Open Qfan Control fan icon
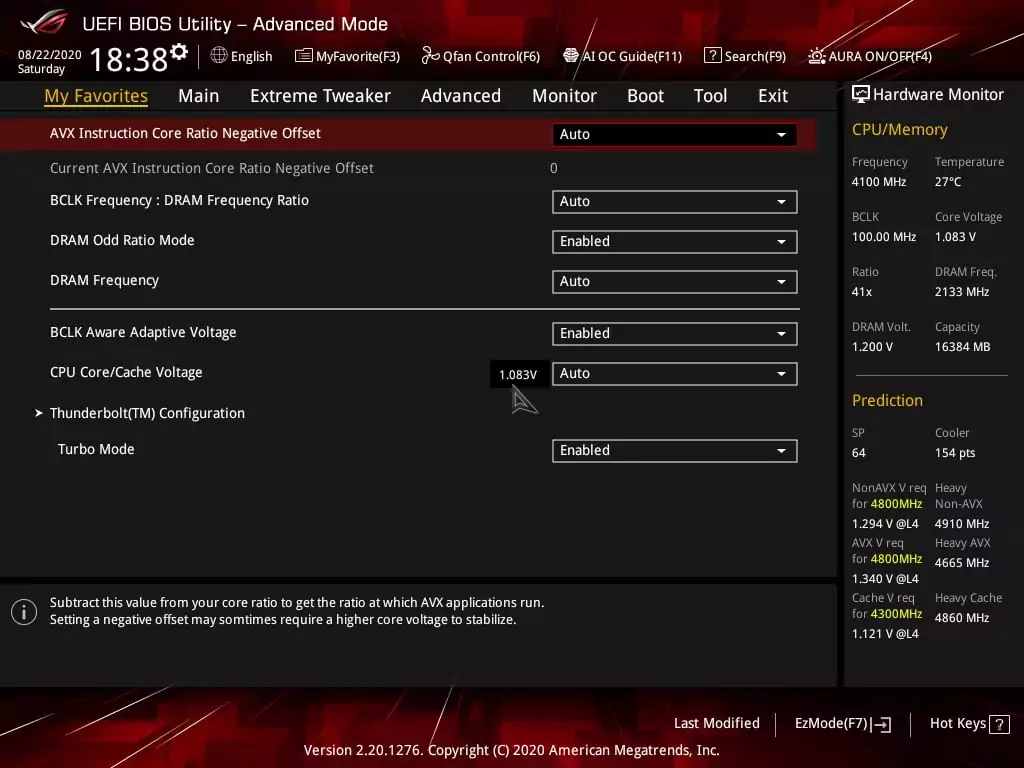 coord(430,56)
